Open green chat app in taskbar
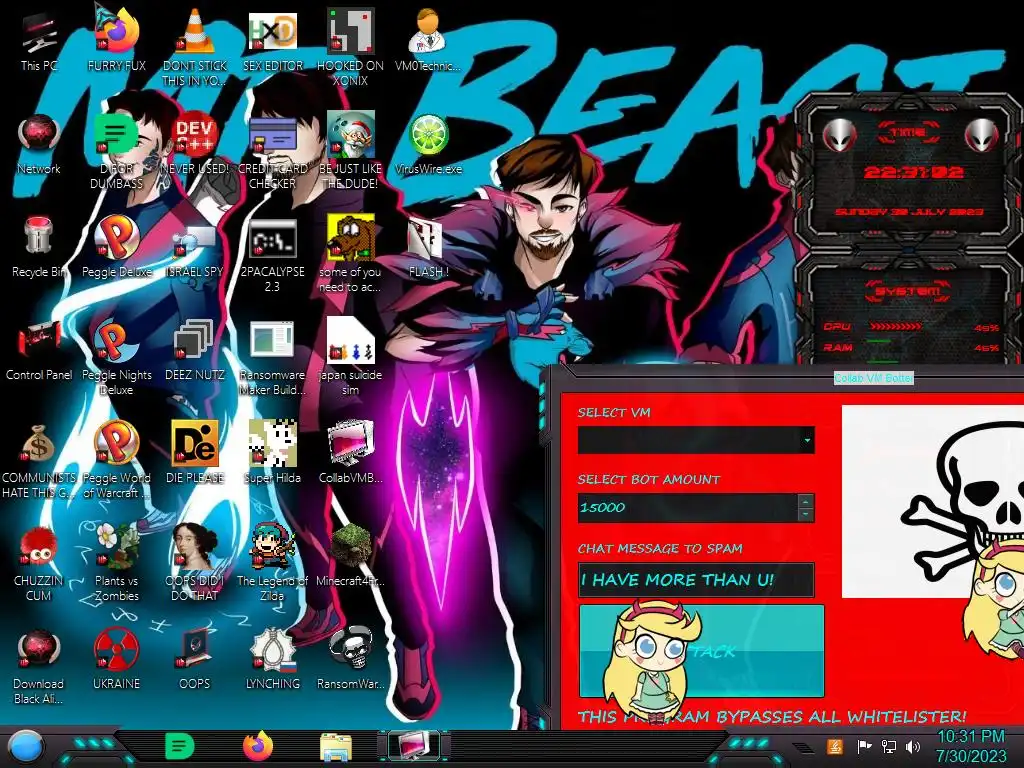 tap(180, 746)
